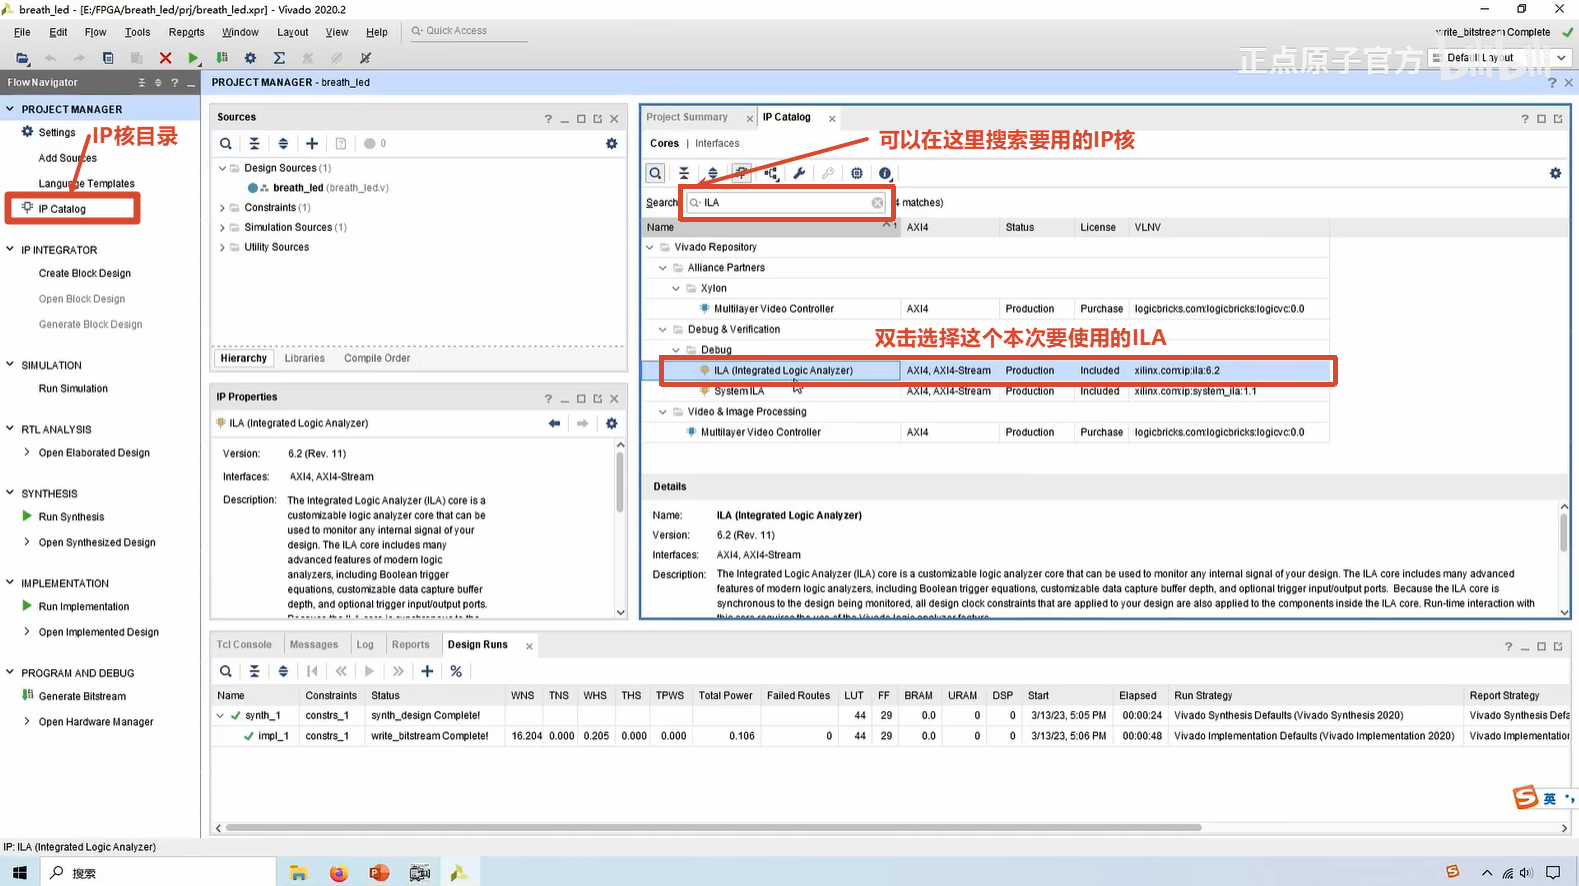Open the Tools menu
Image resolution: width=1579 pixels, height=886 pixels.
tap(138, 32)
